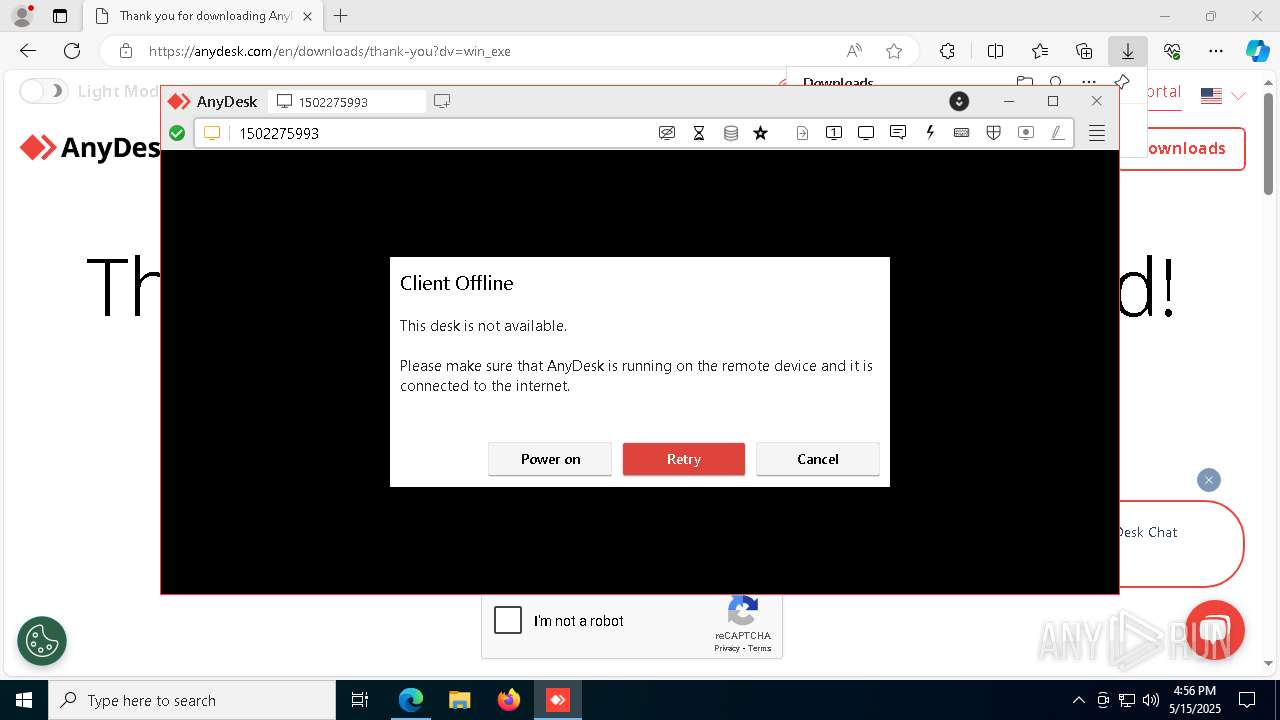Image resolution: width=1280 pixels, height=720 pixels.
Task: Open Edge collections icon
Action: coord(1084,51)
